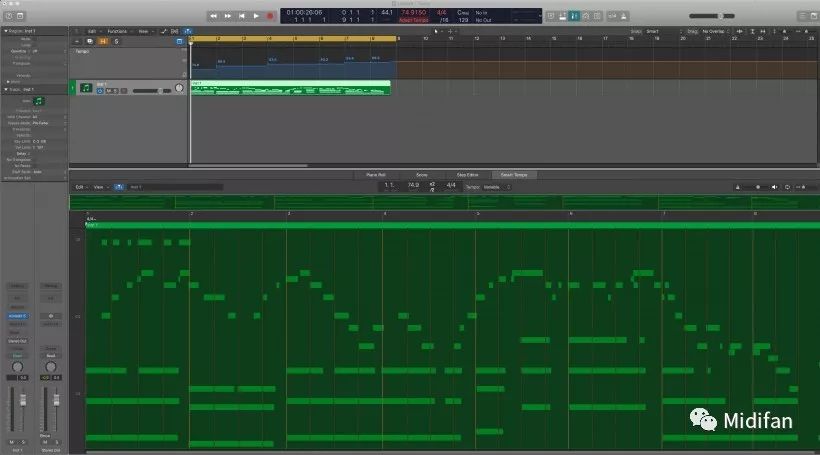Toggle the Inspector icon in control bar
820x455 pixels.
point(20,16)
